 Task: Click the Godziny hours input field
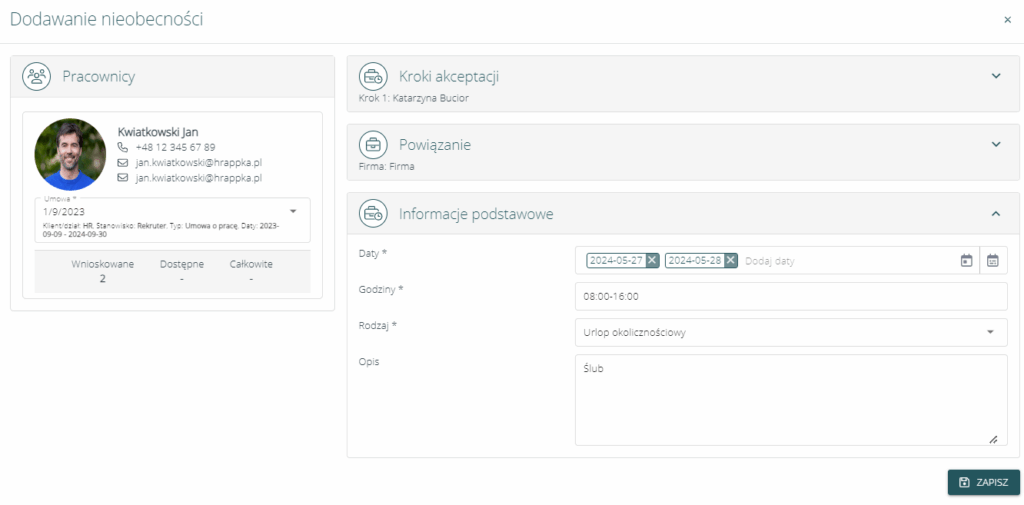[x=792, y=296]
